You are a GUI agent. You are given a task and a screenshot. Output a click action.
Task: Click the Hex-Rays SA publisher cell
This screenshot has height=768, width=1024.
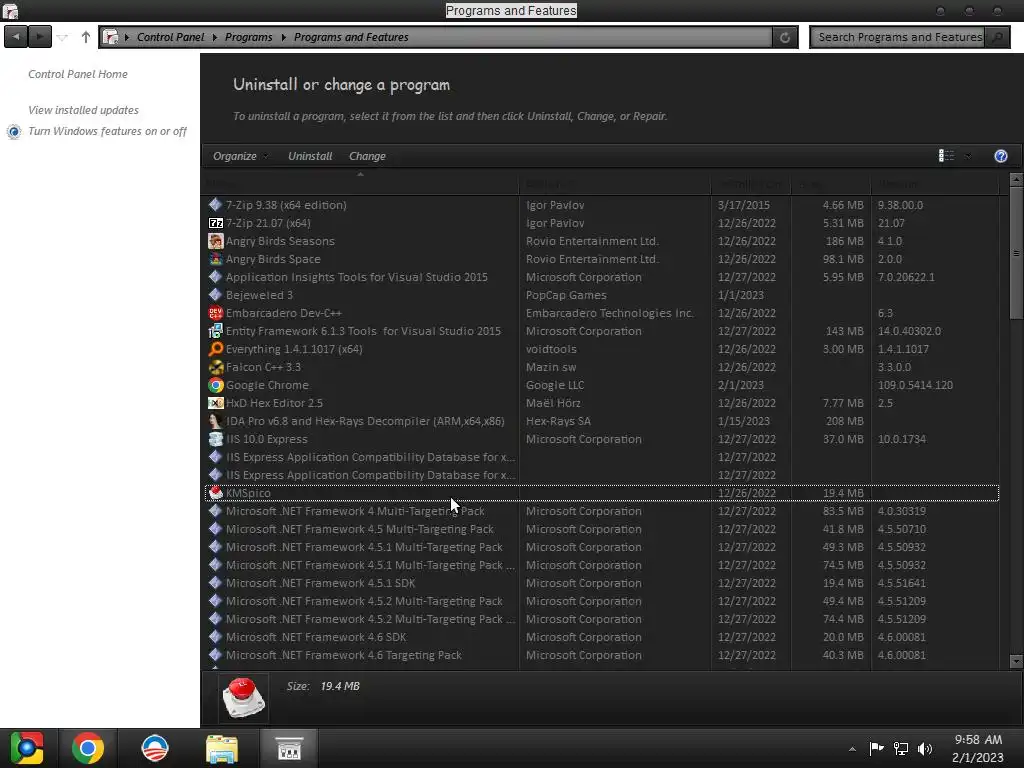tap(558, 421)
